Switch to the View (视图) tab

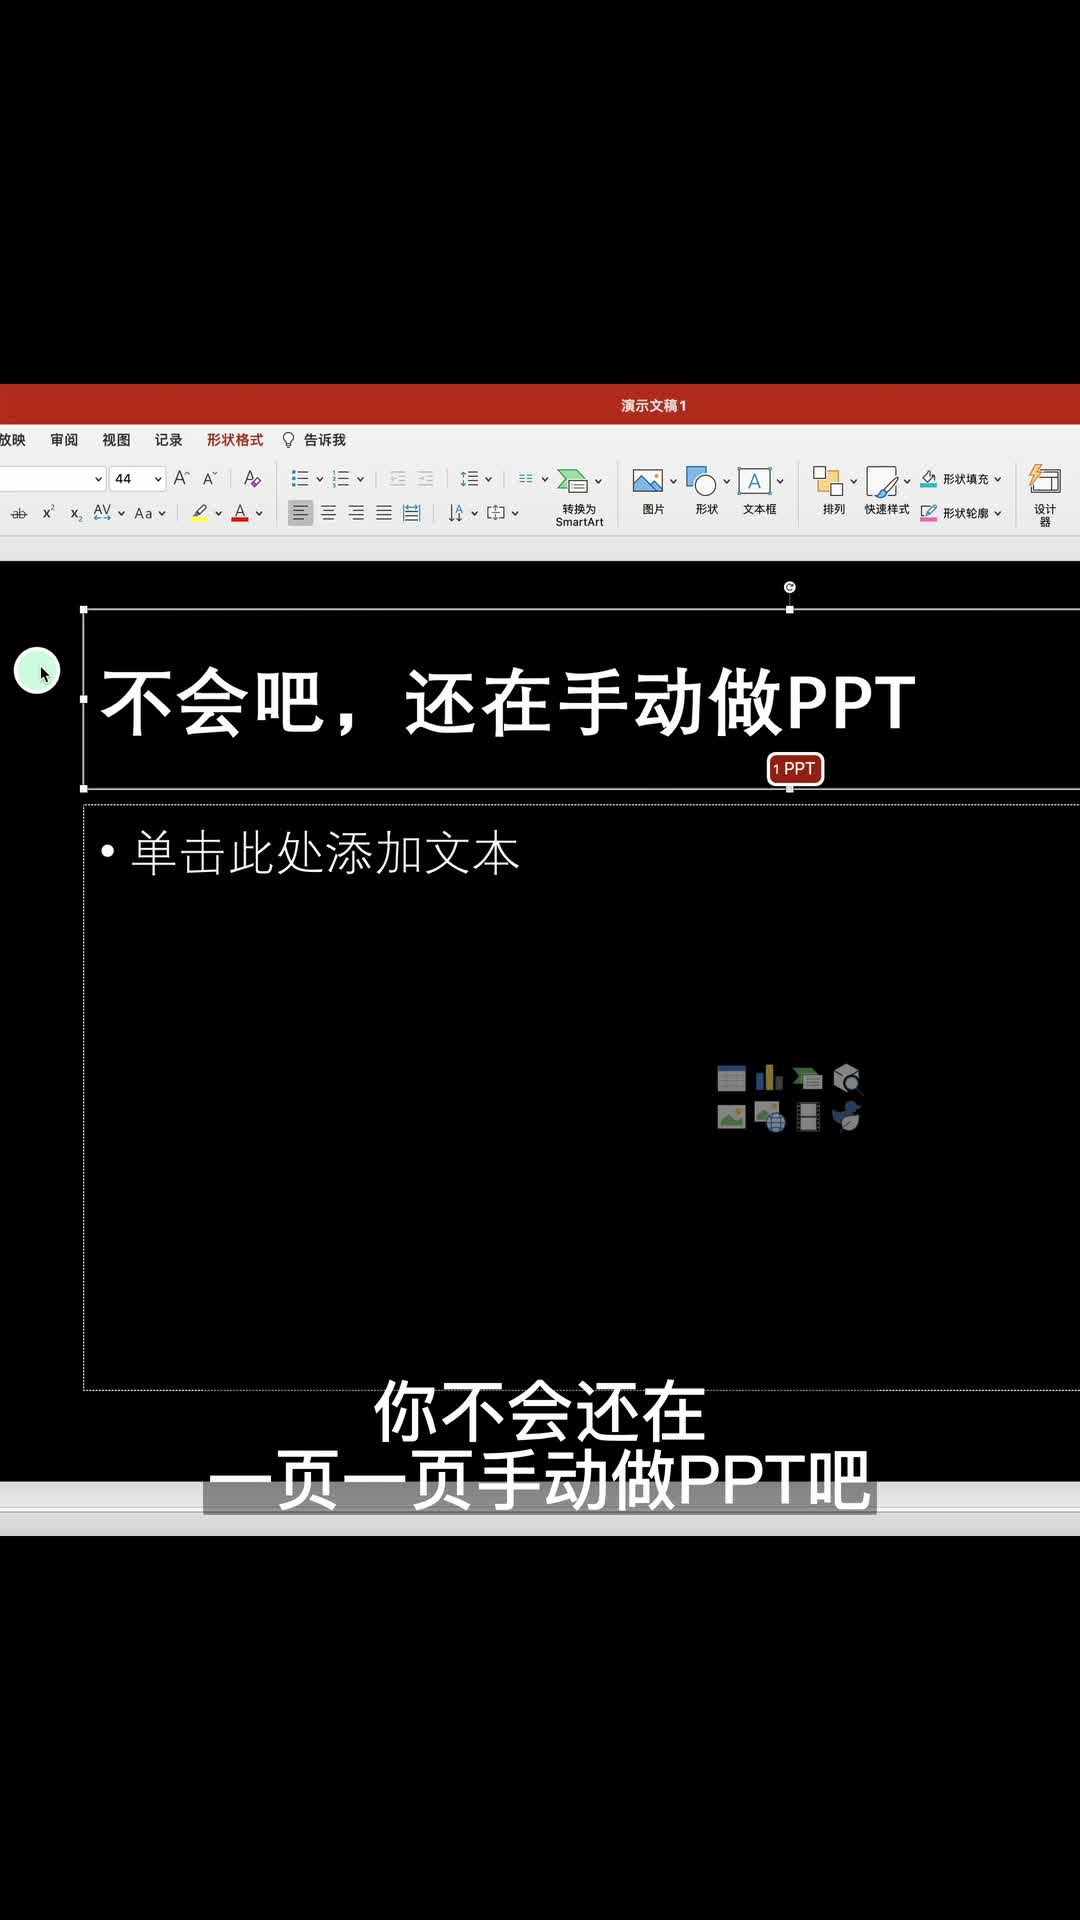tap(116, 440)
